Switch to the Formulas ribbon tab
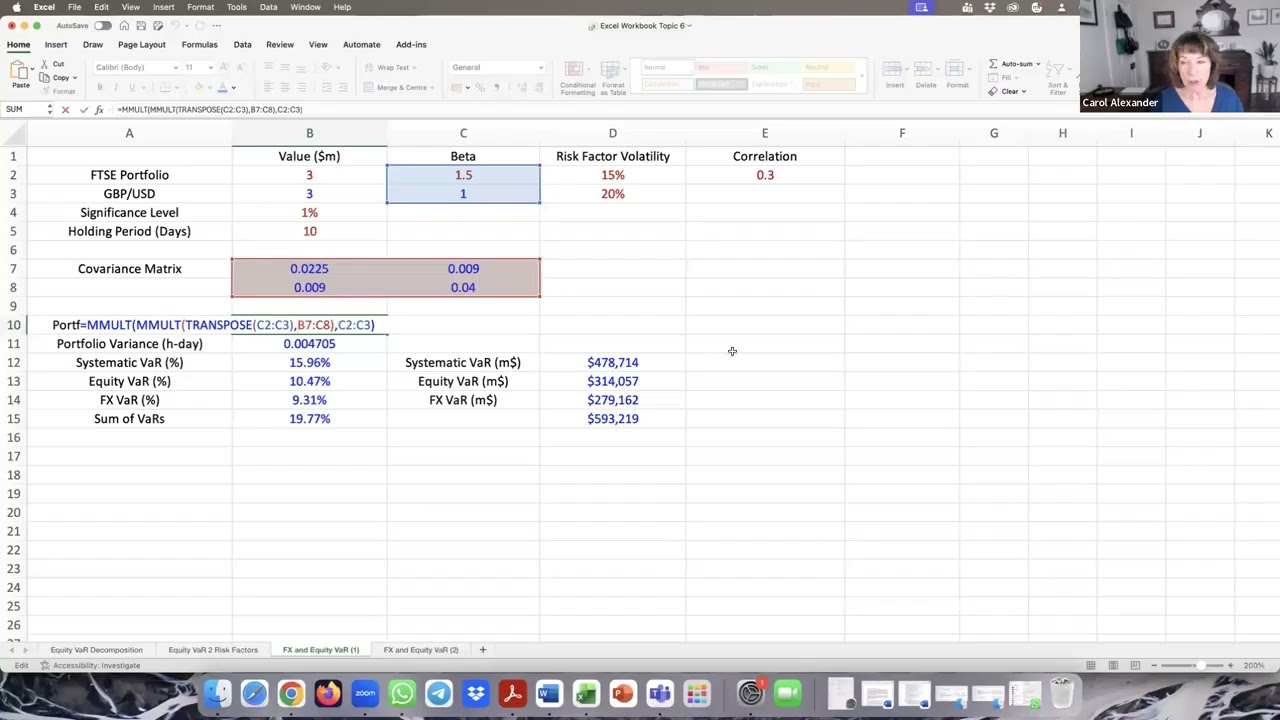The width and height of the screenshot is (1280, 720). point(199,45)
